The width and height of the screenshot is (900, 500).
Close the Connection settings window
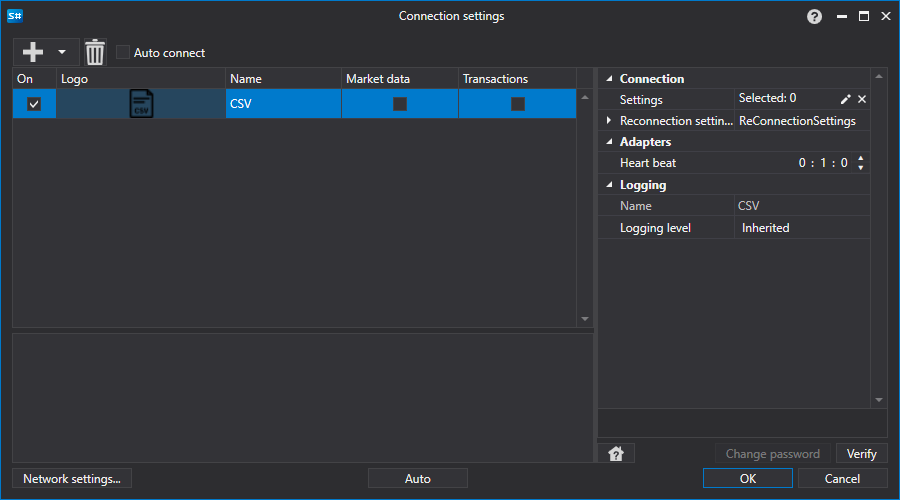886,16
